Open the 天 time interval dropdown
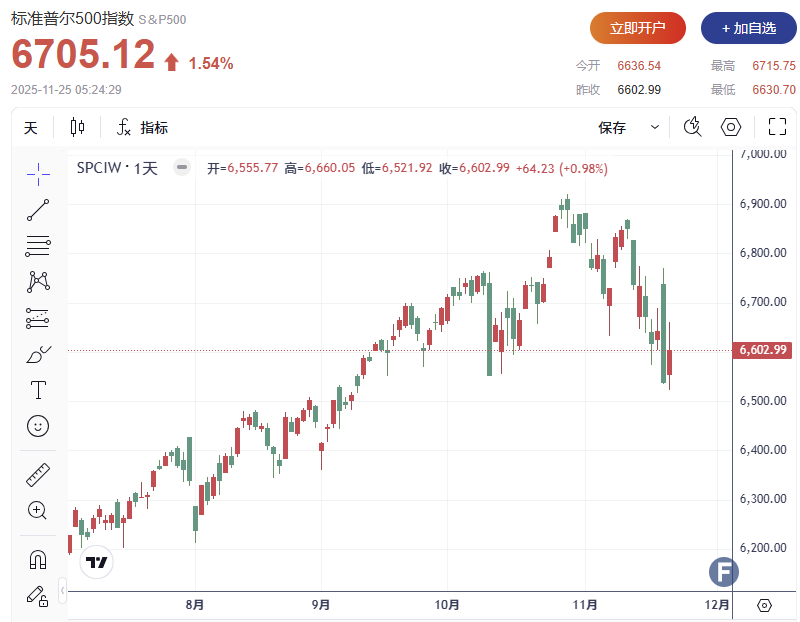This screenshot has height=622, width=800. [x=31, y=128]
